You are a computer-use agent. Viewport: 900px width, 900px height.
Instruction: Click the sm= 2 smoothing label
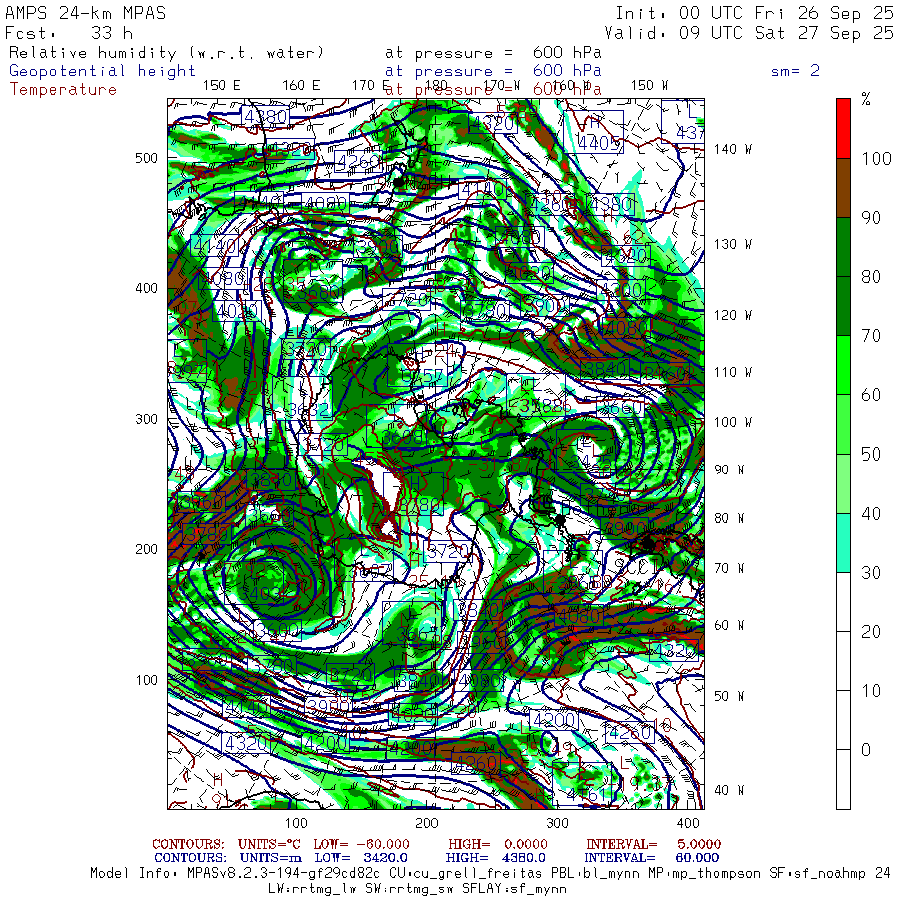(795, 71)
